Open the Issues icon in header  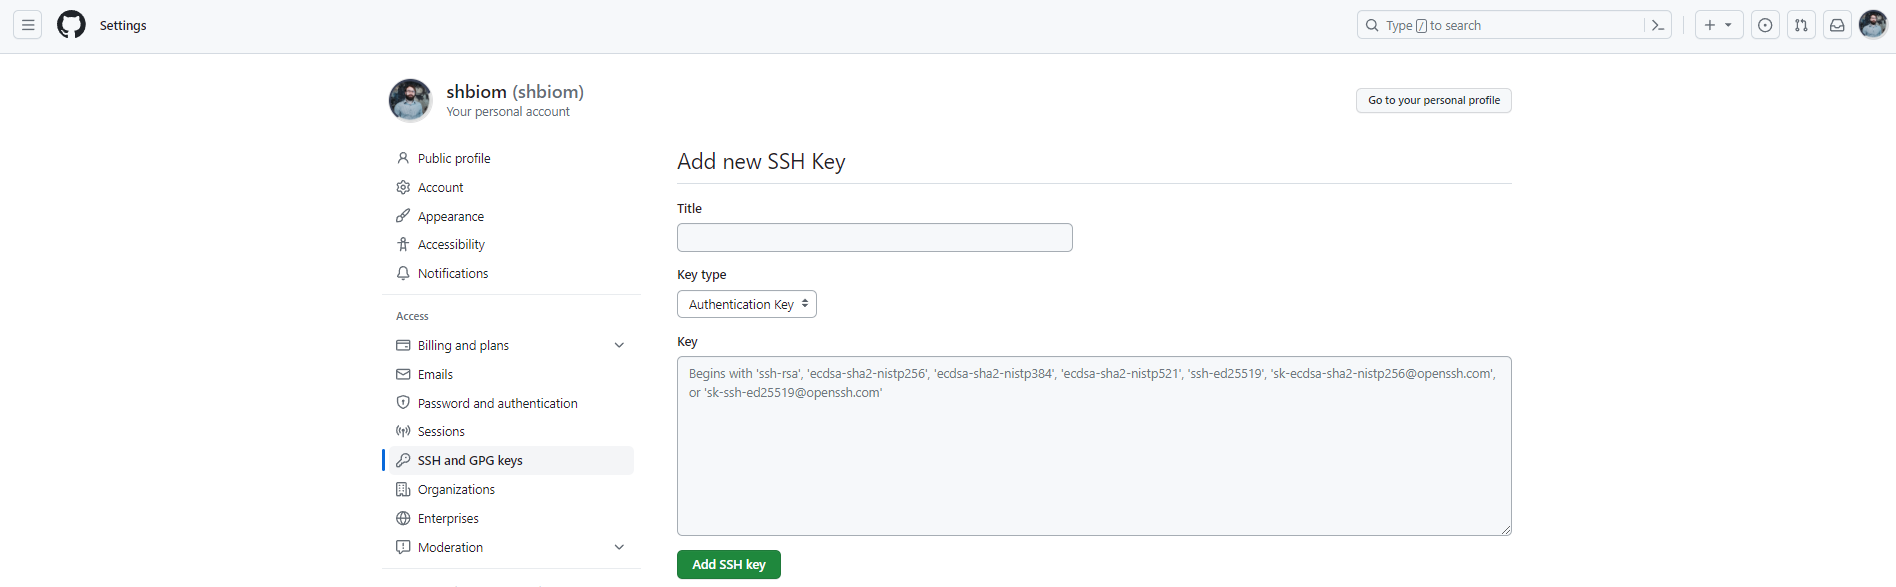coord(1765,25)
